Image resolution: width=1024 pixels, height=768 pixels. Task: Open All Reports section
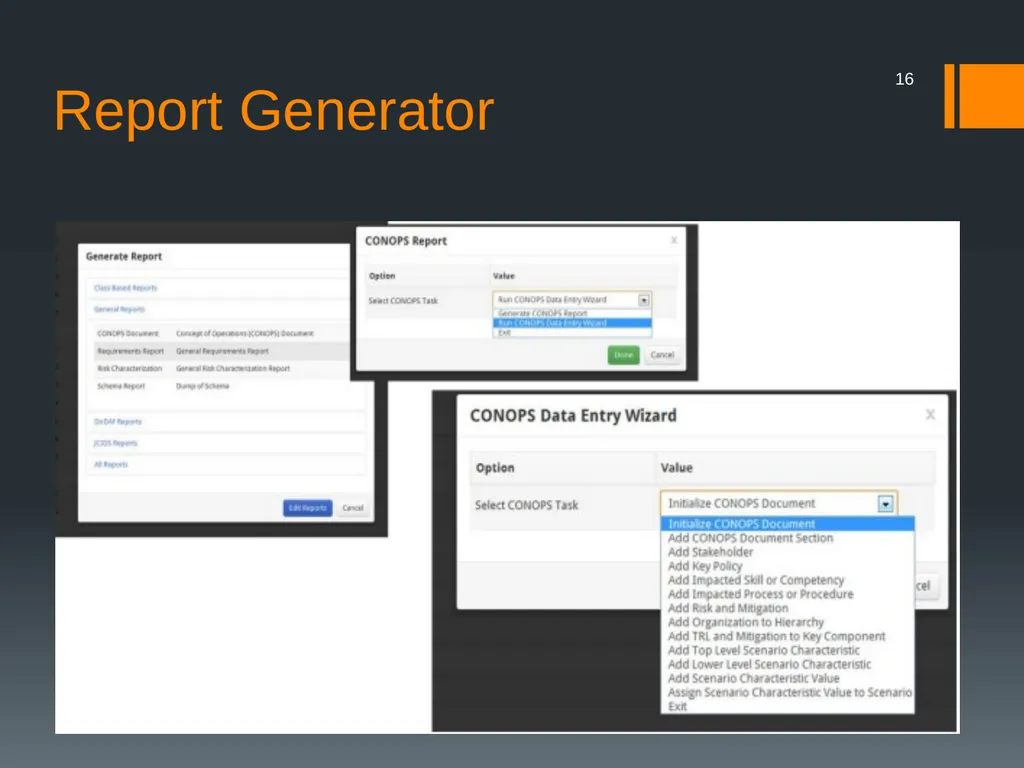pyautogui.click(x=111, y=465)
